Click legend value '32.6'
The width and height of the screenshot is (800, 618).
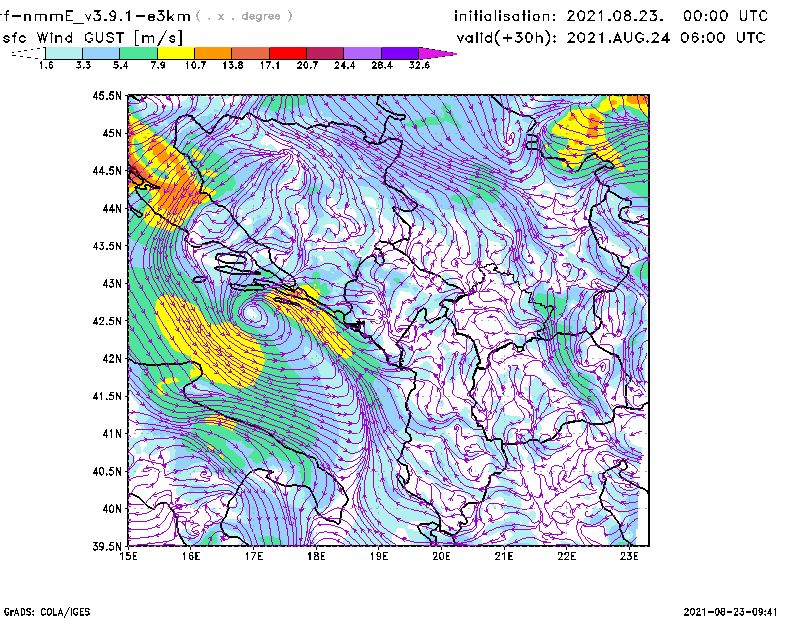(x=419, y=65)
